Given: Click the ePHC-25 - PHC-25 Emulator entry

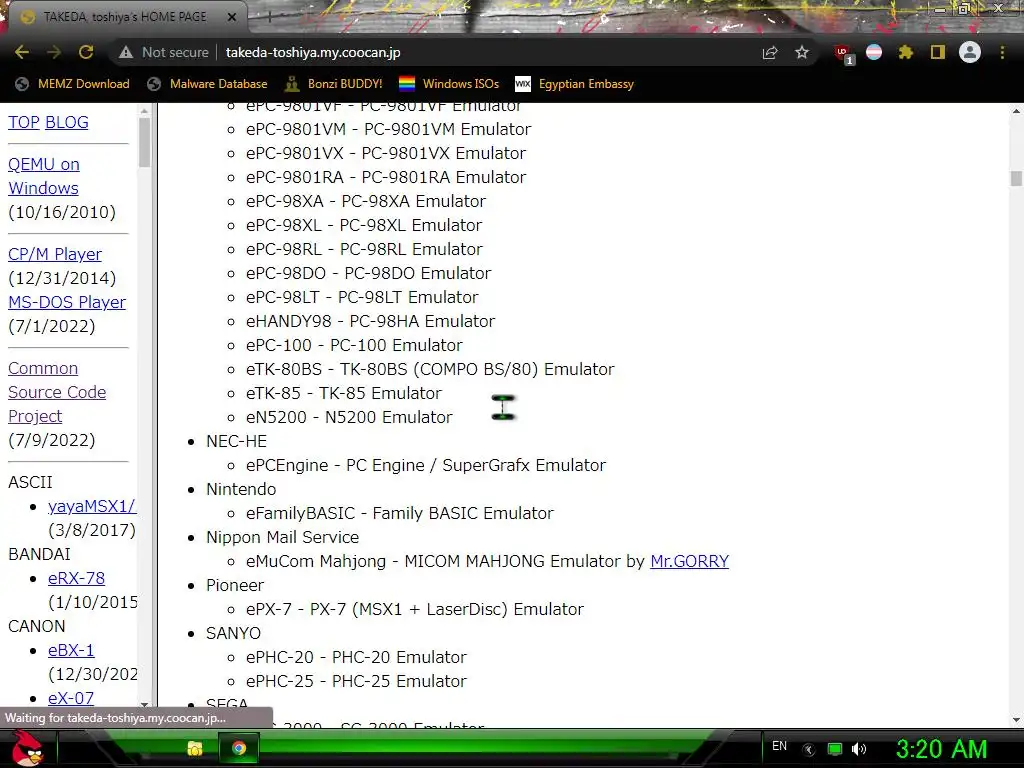Looking at the screenshot, I should (x=356, y=681).
